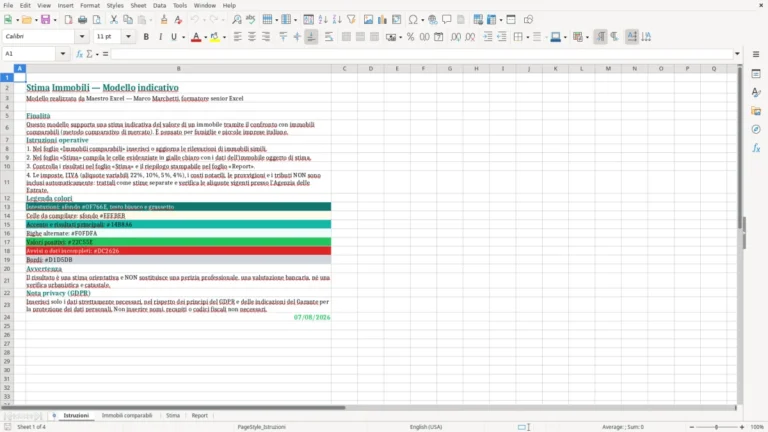This screenshot has width=768, height=432.
Task: Click the Sort Ascending icon
Action: (323, 20)
